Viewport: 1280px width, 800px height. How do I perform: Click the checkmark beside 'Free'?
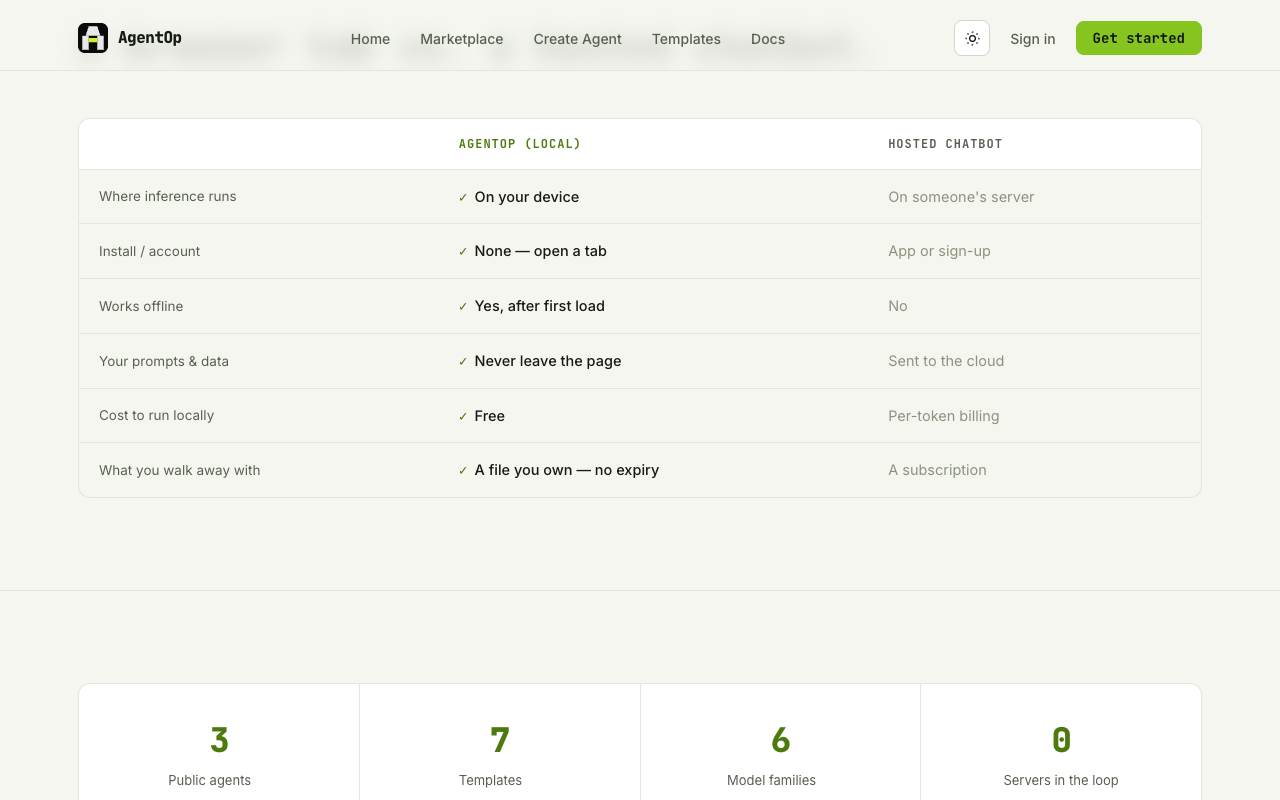[x=463, y=416]
